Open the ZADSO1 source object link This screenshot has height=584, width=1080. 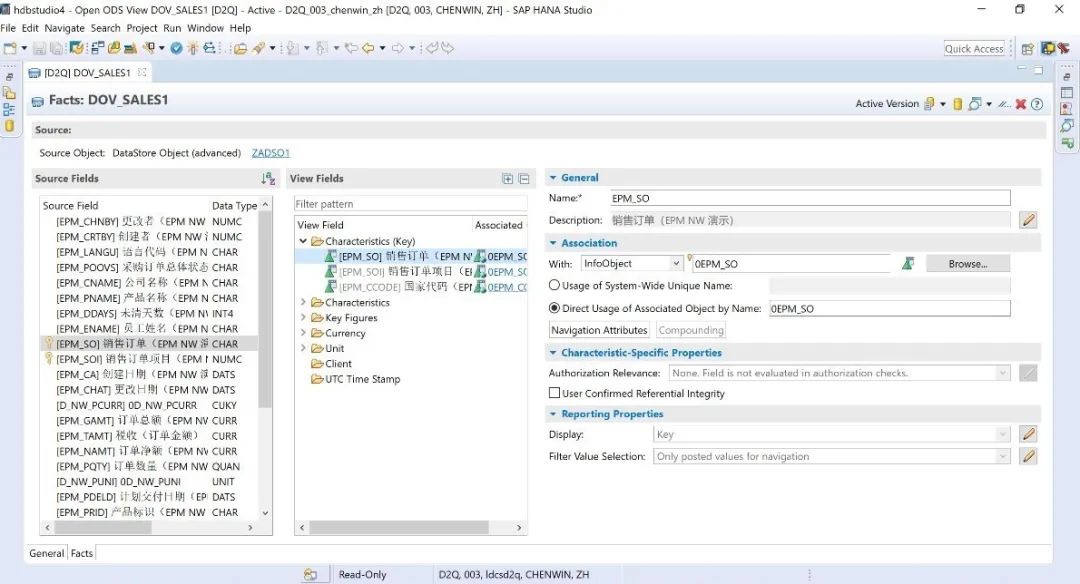[x=271, y=153]
